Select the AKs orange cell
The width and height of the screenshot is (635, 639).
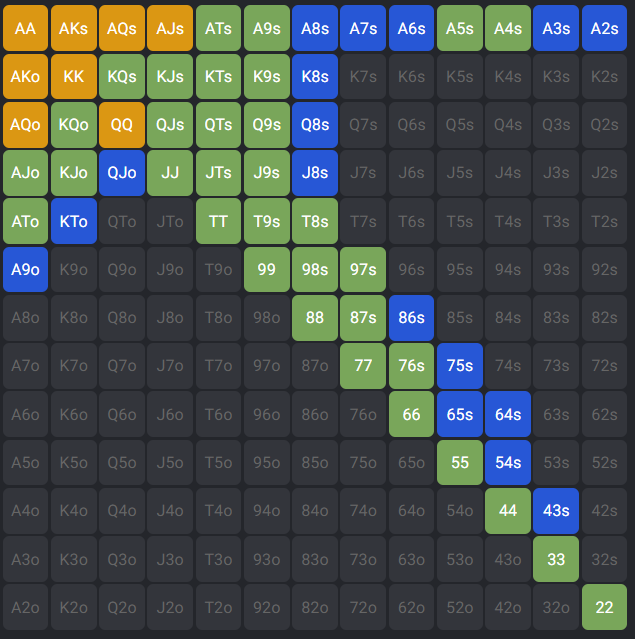click(74, 28)
